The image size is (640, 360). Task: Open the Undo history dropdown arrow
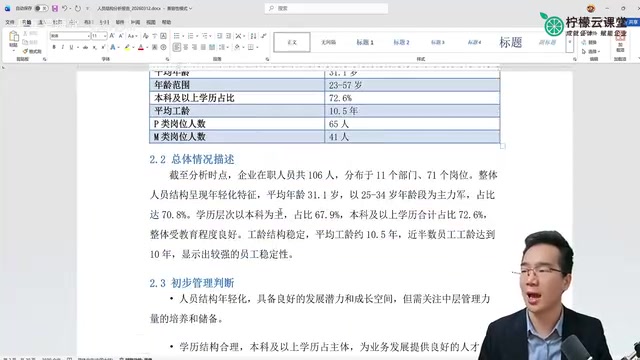[x=71, y=8]
